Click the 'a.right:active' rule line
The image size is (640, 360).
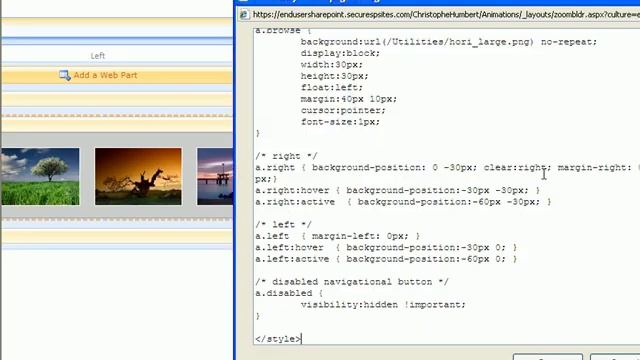pyautogui.click(x=403, y=202)
